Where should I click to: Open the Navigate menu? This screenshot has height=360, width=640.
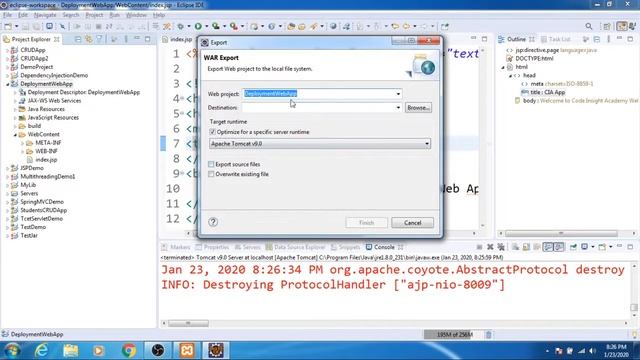pyautogui.click(x=45, y=15)
